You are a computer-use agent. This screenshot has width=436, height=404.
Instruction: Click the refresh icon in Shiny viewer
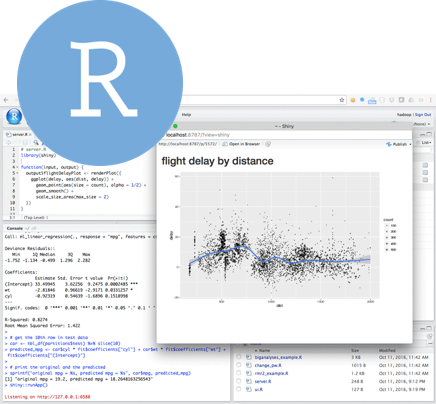point(268,144)
